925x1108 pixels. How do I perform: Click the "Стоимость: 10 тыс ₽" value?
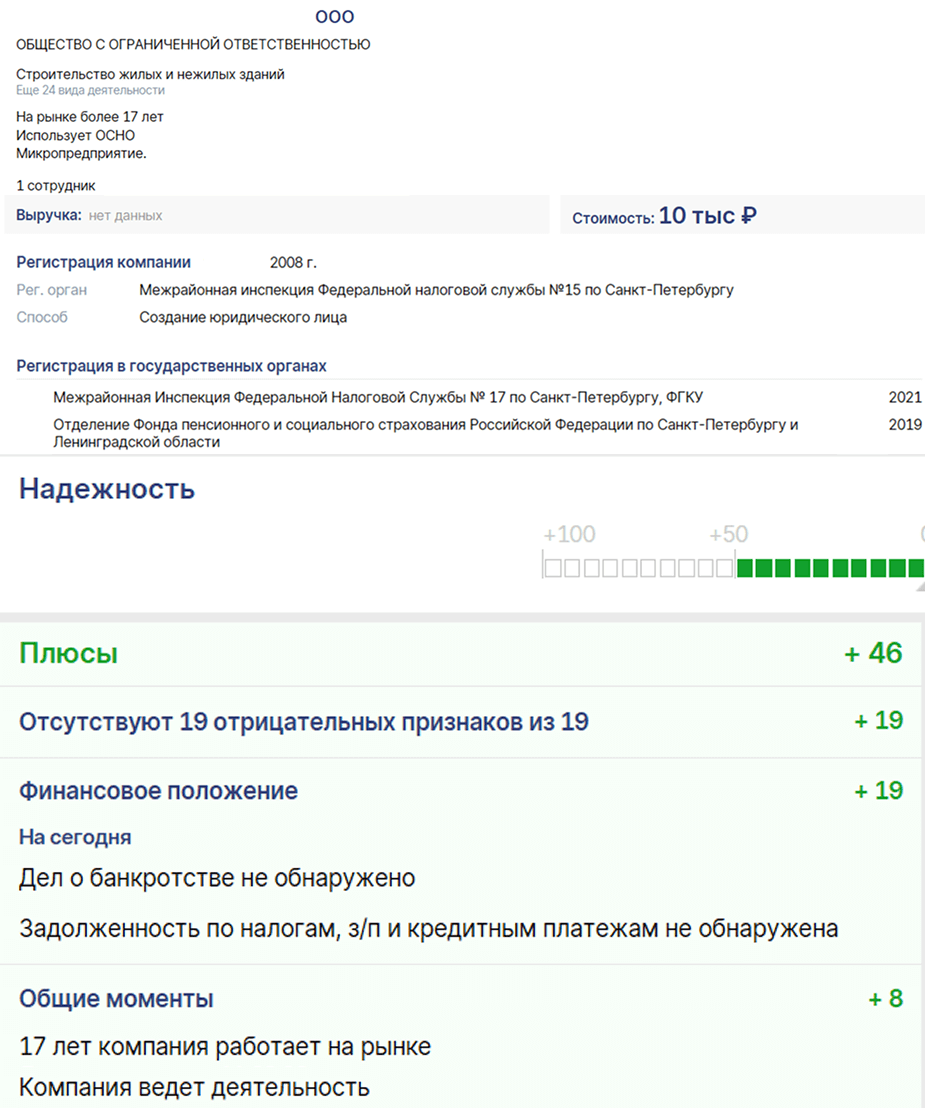tap(664, 216)
